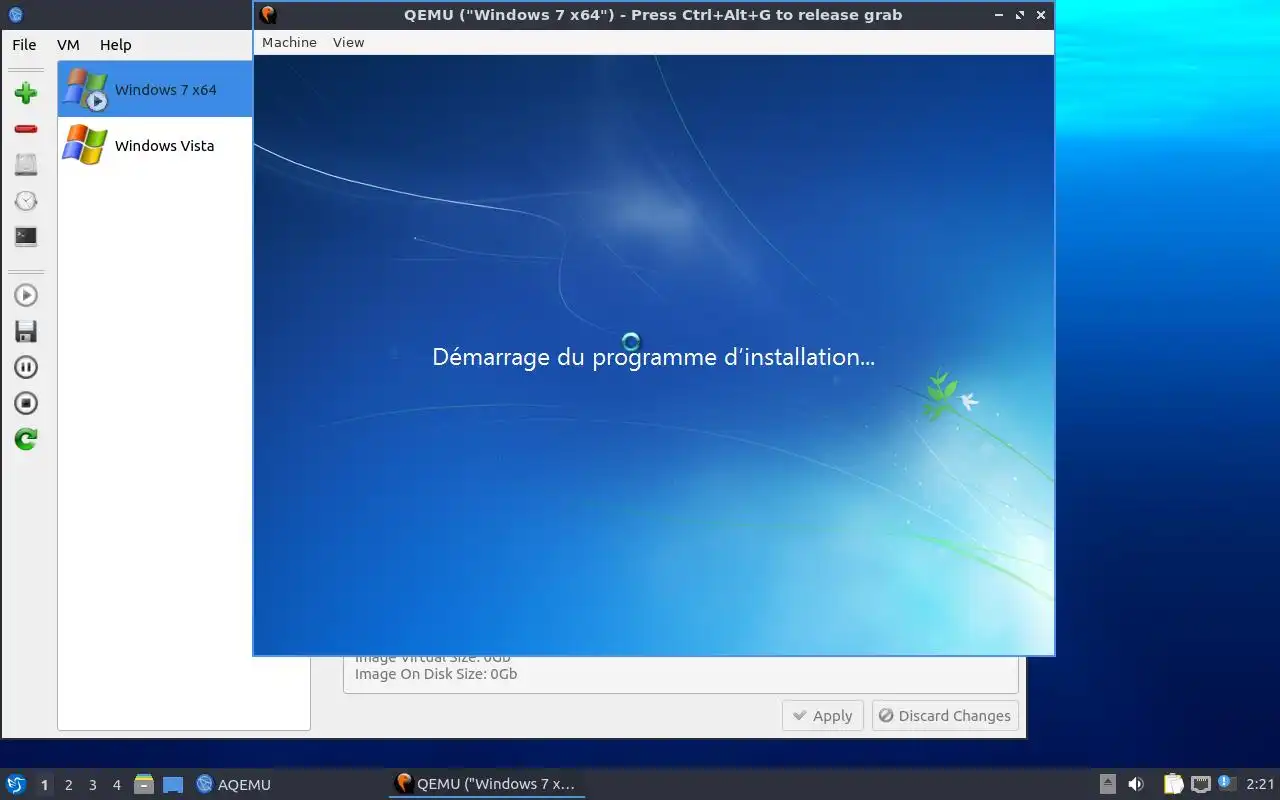The width and height of the screenshot is (1280, 800).
Task: Minimize the QEMU window
Action: [x=1000, y=15]
